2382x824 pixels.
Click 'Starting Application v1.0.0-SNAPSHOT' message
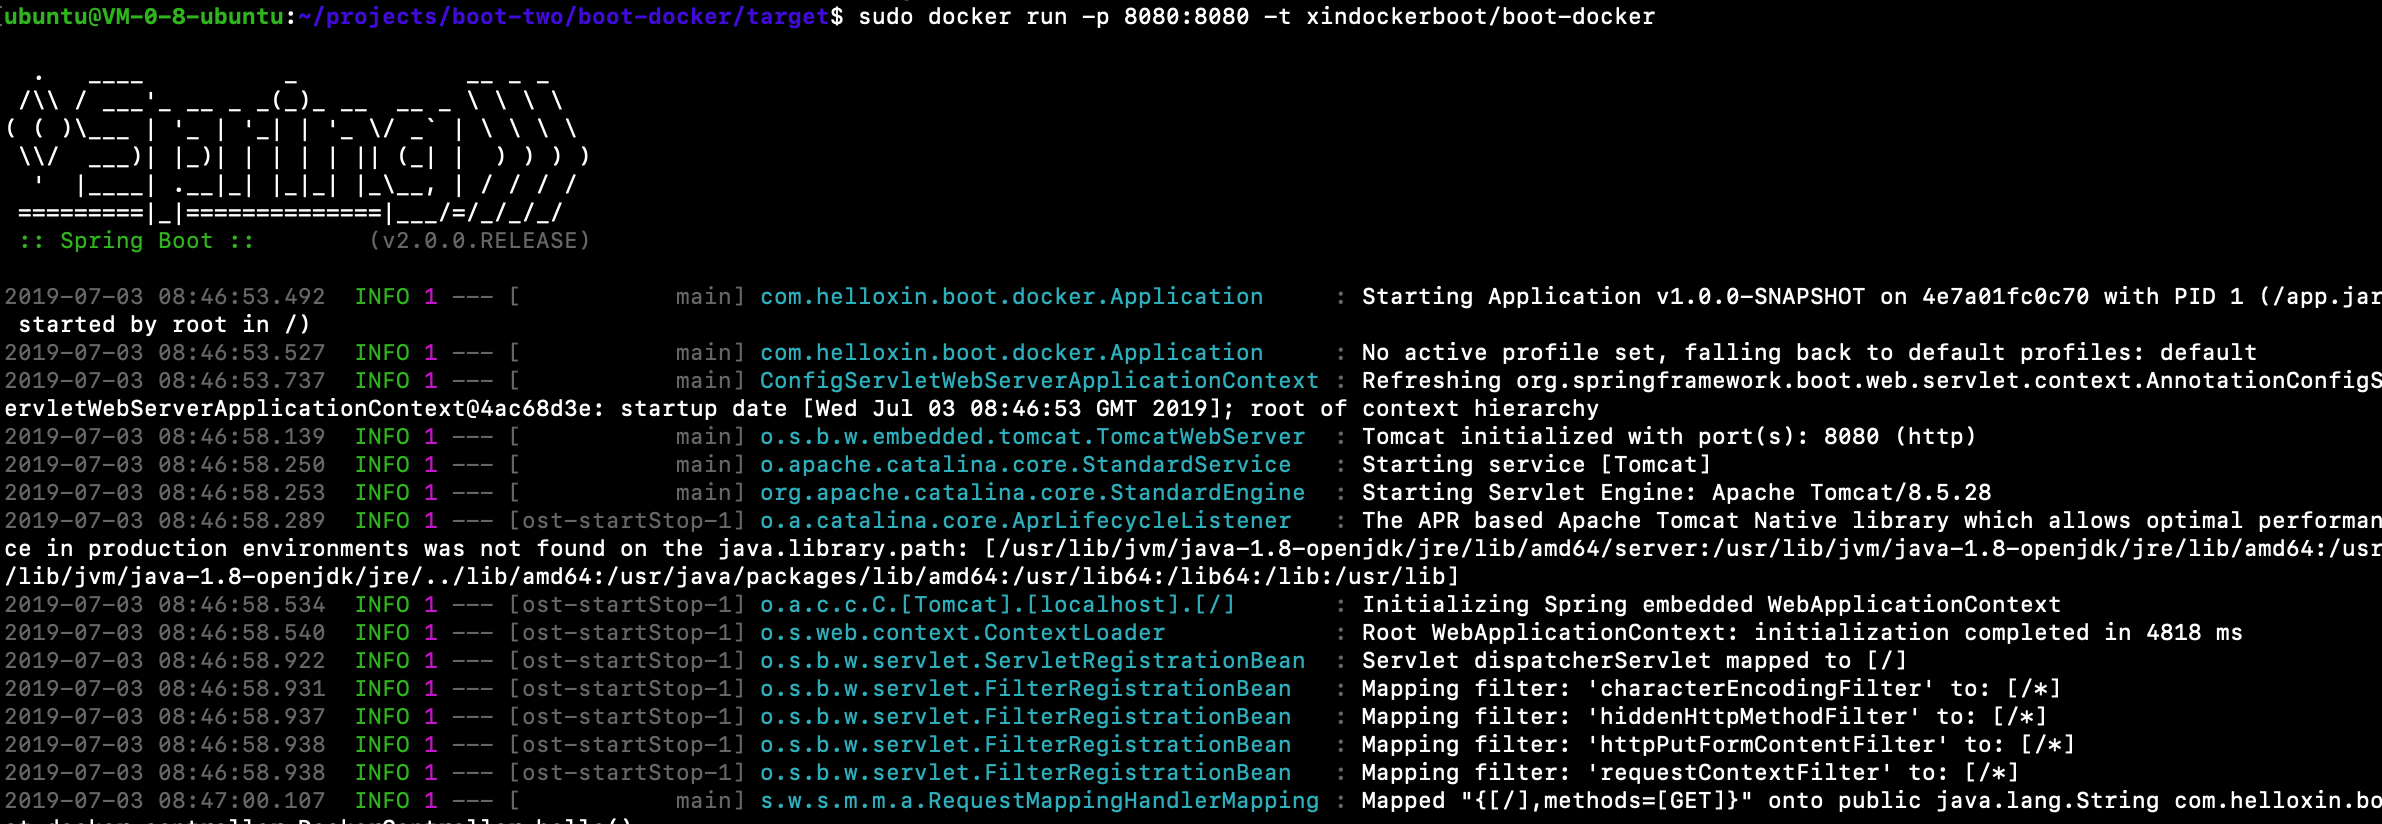coord(1613,297)
